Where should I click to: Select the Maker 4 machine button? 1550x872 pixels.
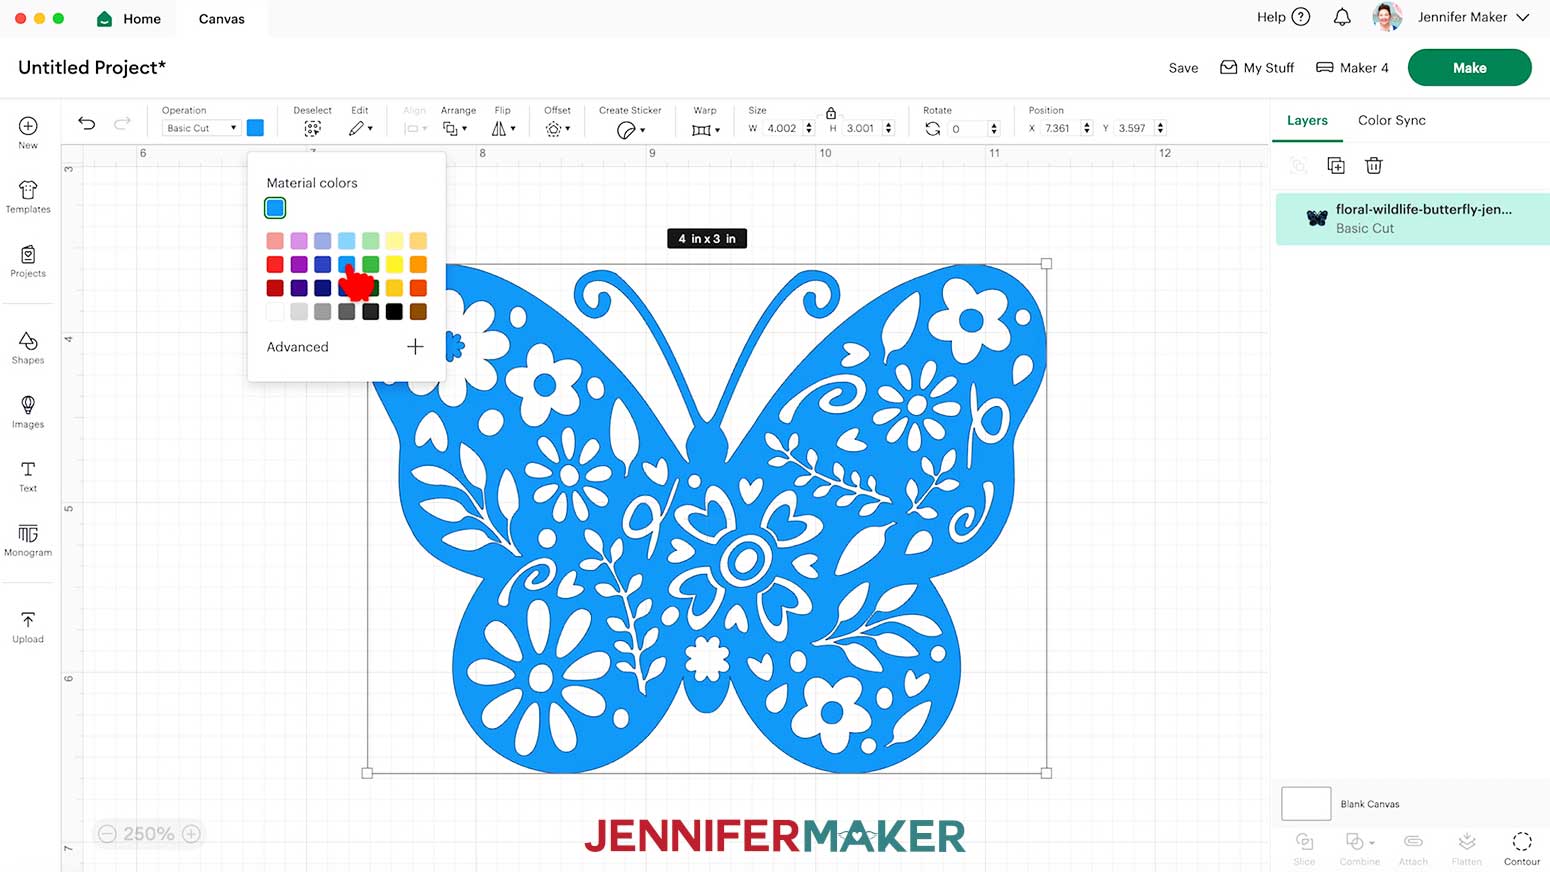1352,68
